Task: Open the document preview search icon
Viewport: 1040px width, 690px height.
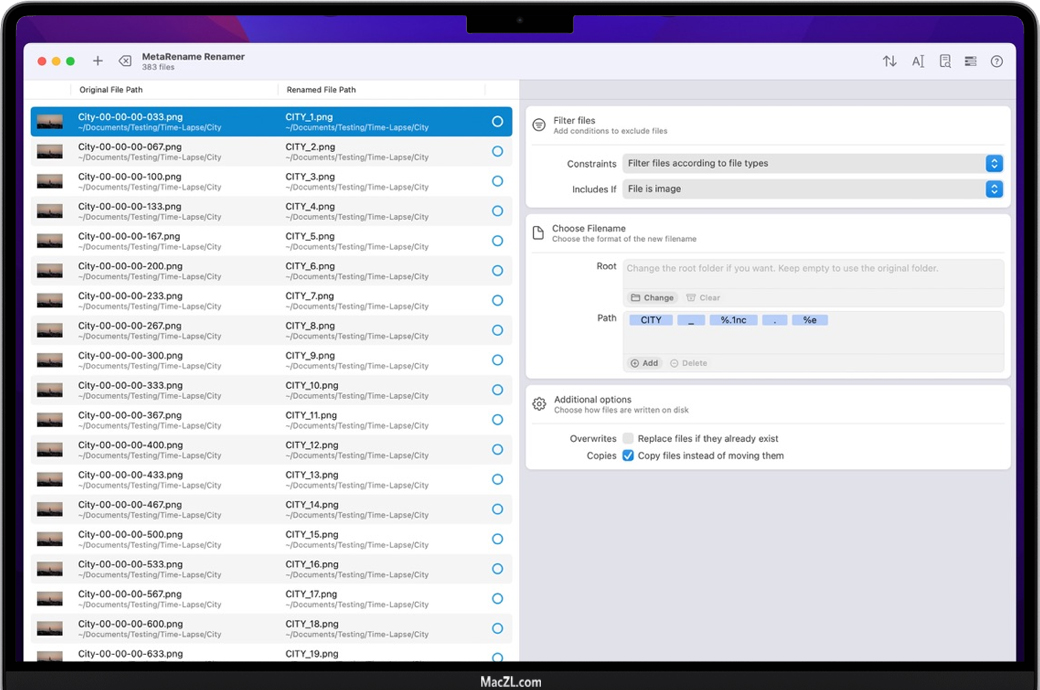Action: pos(945,61)
